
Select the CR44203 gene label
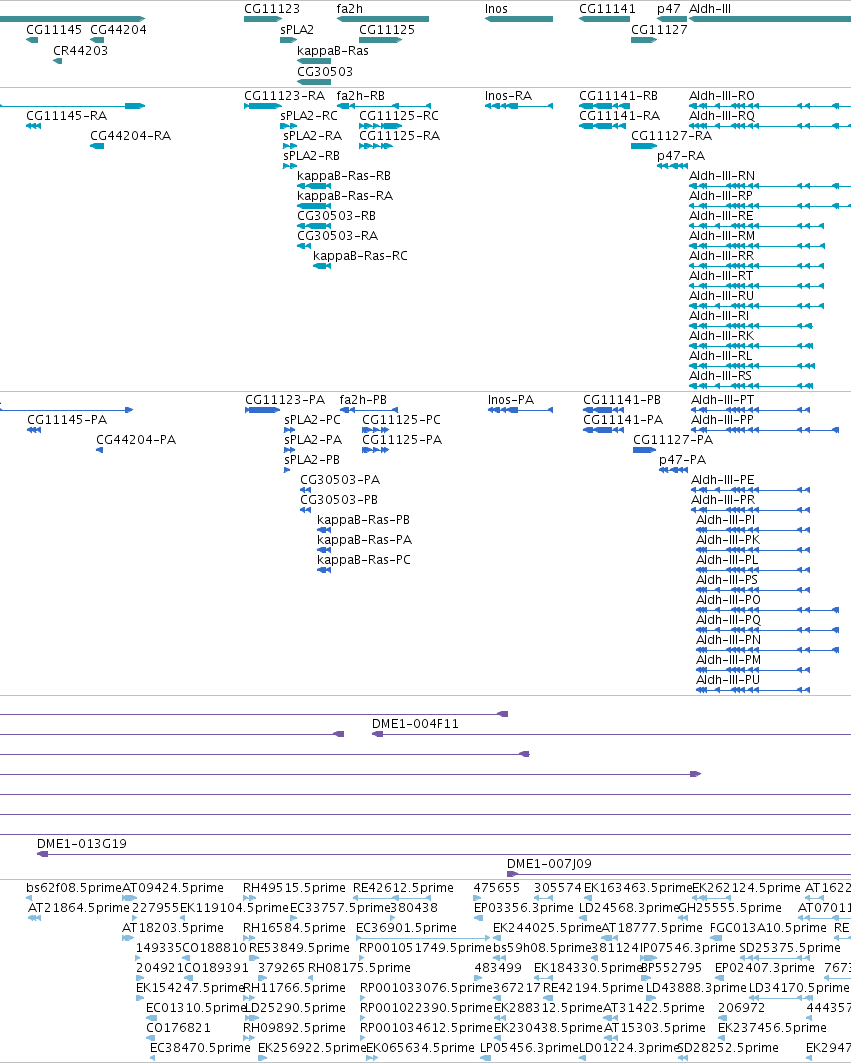pos(80,51)
